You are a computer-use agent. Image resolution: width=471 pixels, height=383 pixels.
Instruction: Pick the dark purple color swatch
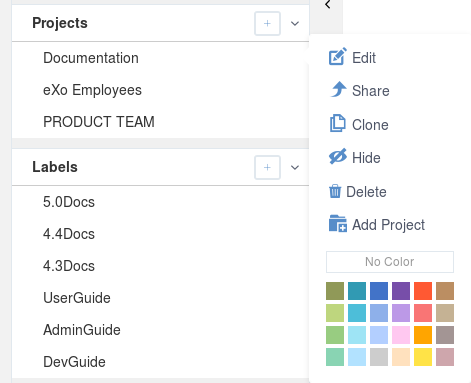401,291
